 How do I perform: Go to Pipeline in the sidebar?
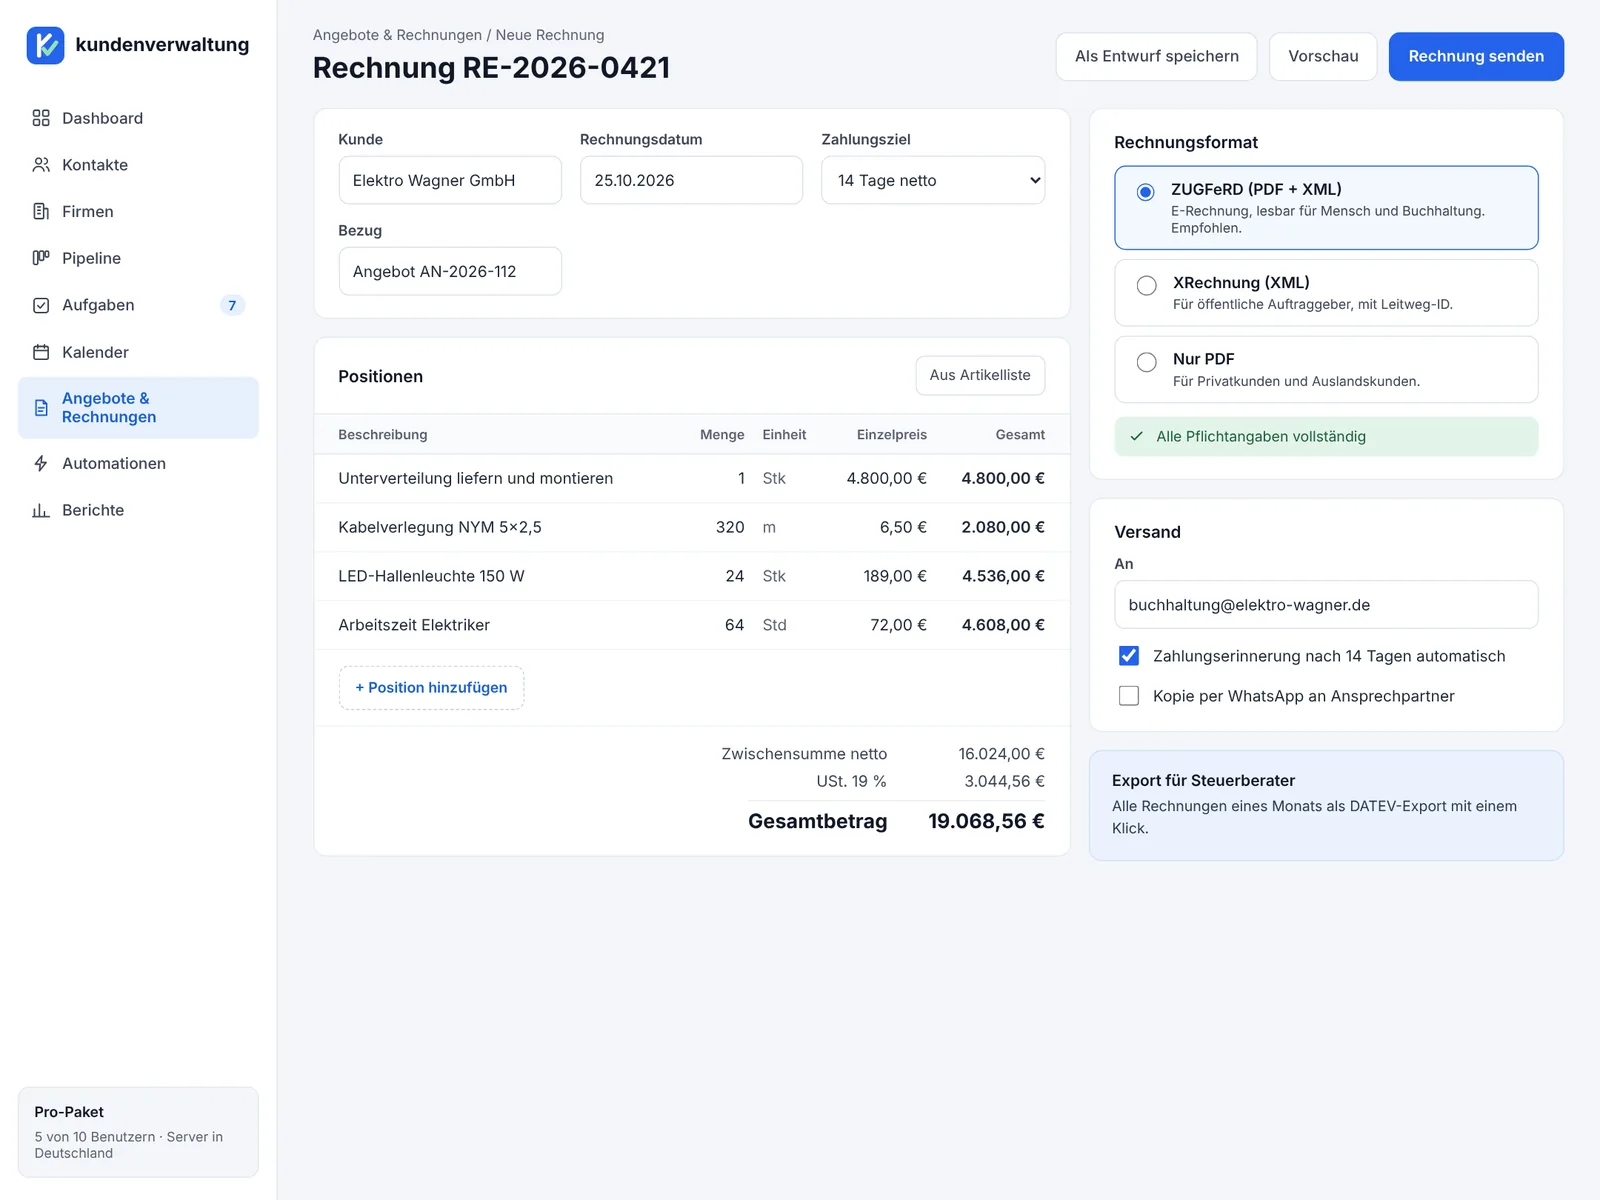138,258
